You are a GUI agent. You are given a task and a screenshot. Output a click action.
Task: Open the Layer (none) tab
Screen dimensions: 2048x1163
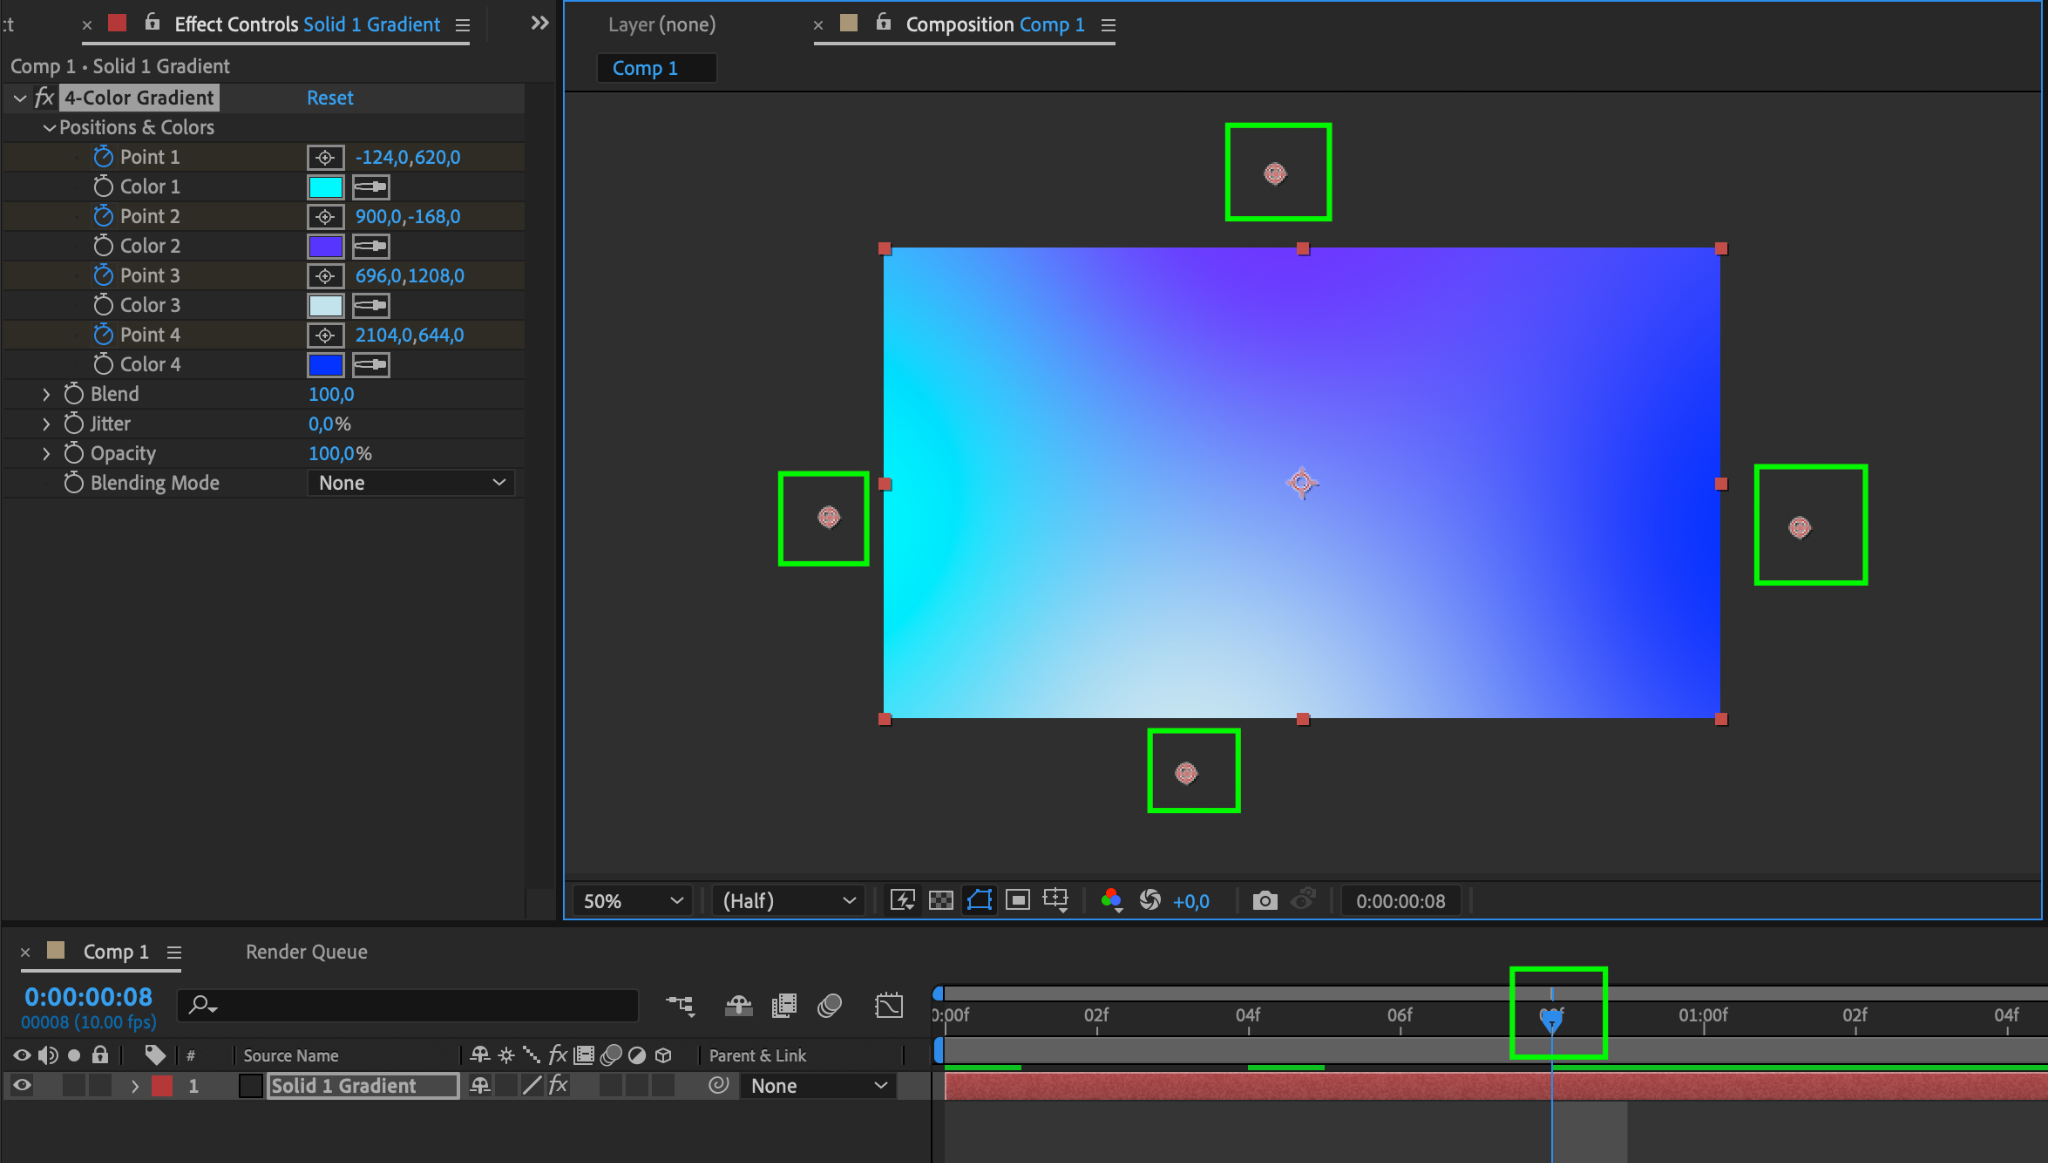(x=661, y=24)
